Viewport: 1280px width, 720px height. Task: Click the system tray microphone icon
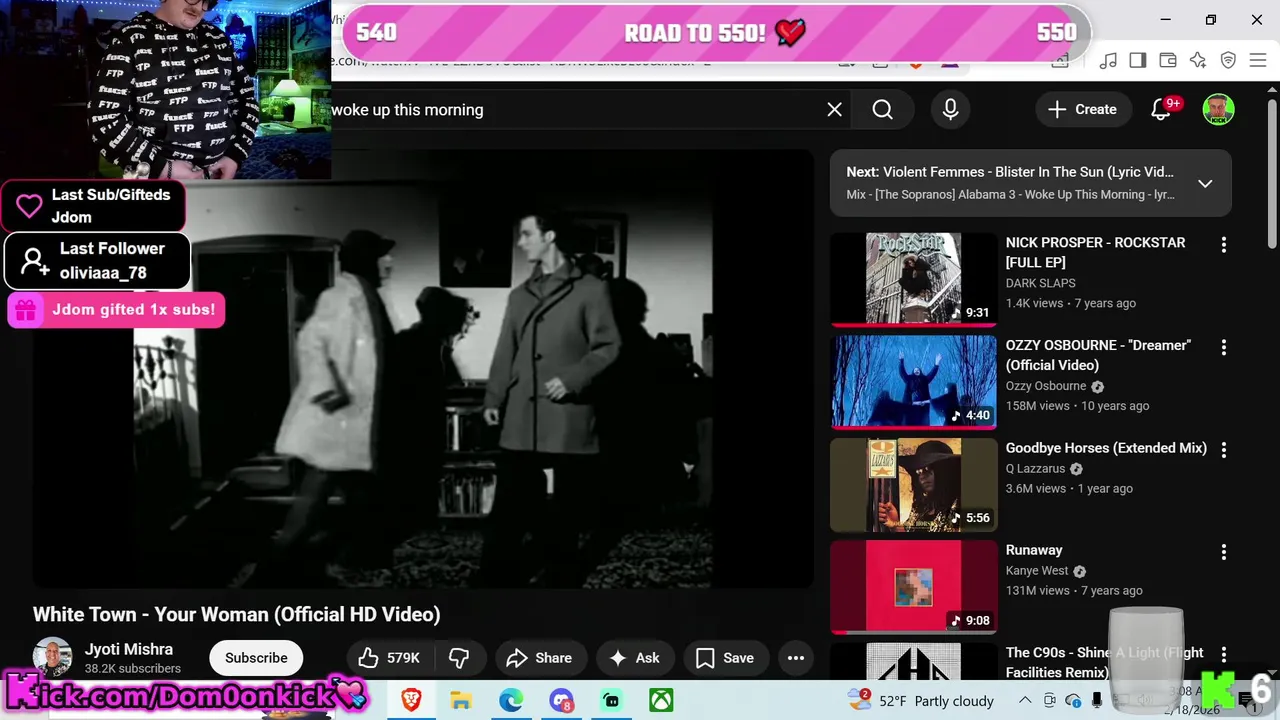pos(1097,700)
